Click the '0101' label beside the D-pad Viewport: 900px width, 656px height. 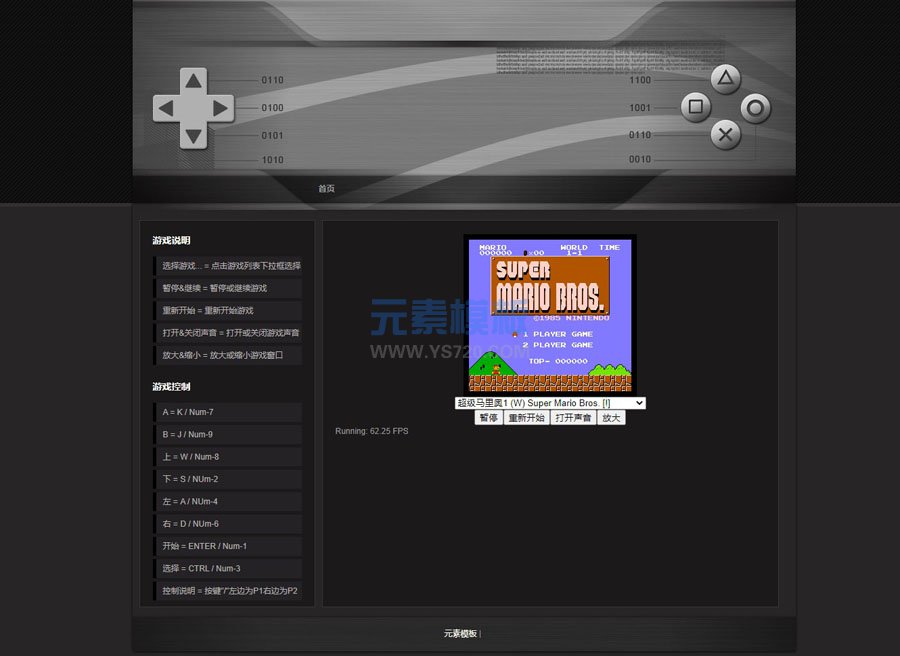[273, 135]
